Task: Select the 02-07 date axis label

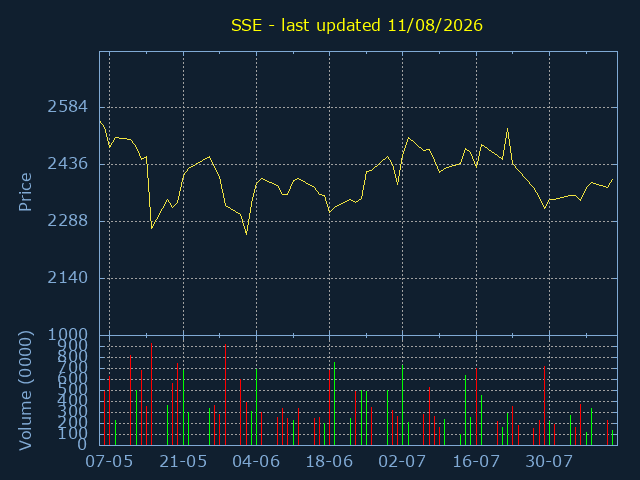Action: click(402, 462)
